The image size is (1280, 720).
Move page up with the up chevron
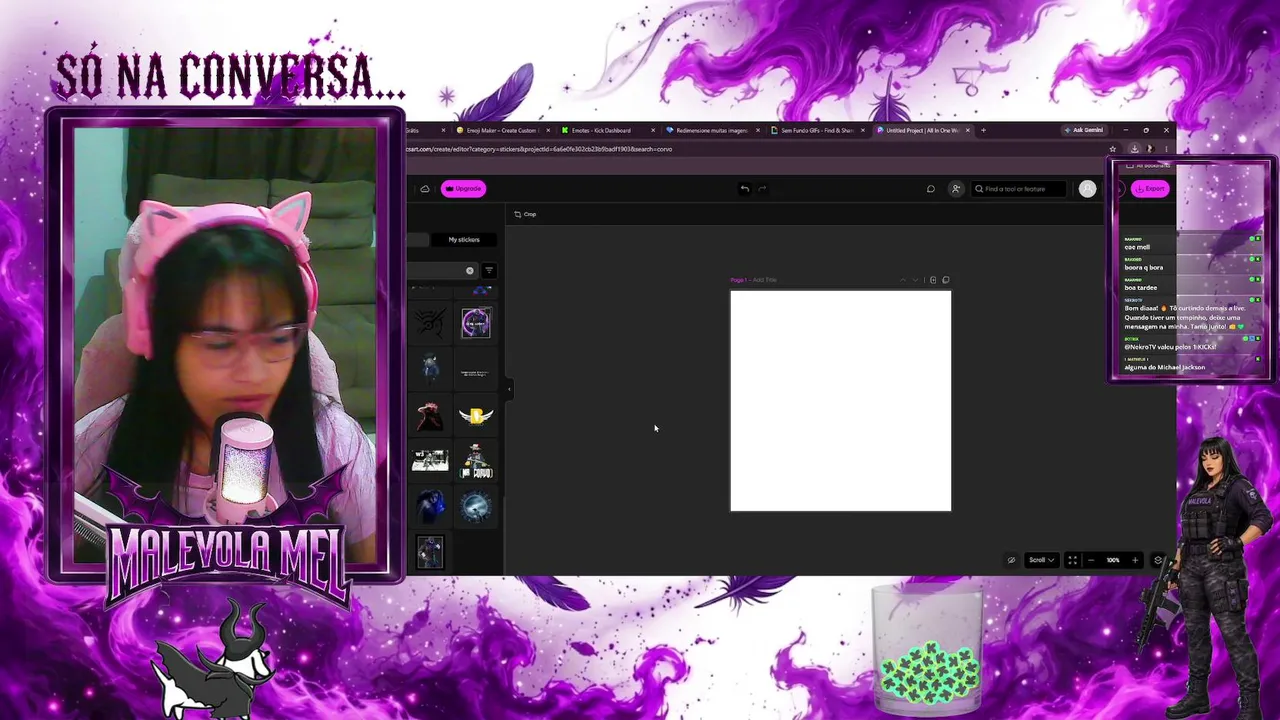point(903,280)
